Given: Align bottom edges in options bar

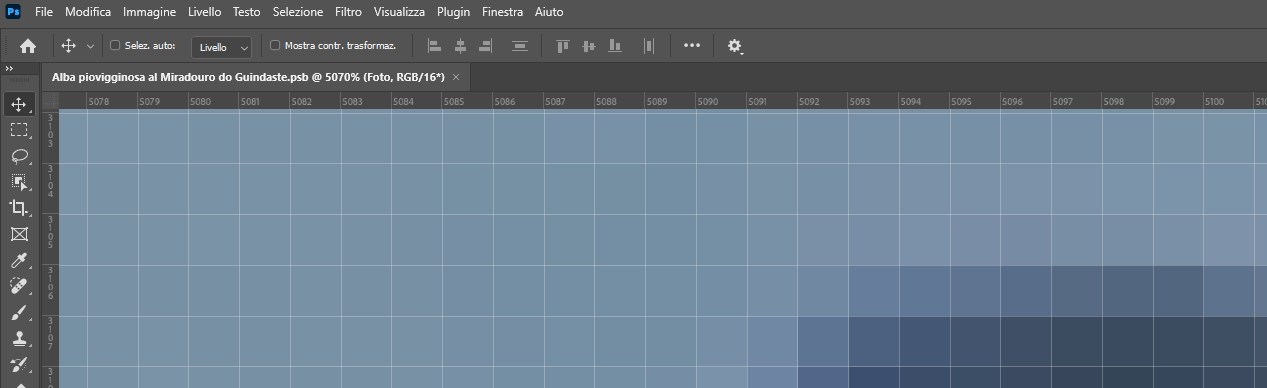Looking at the screenshot, I should [614, 46].
